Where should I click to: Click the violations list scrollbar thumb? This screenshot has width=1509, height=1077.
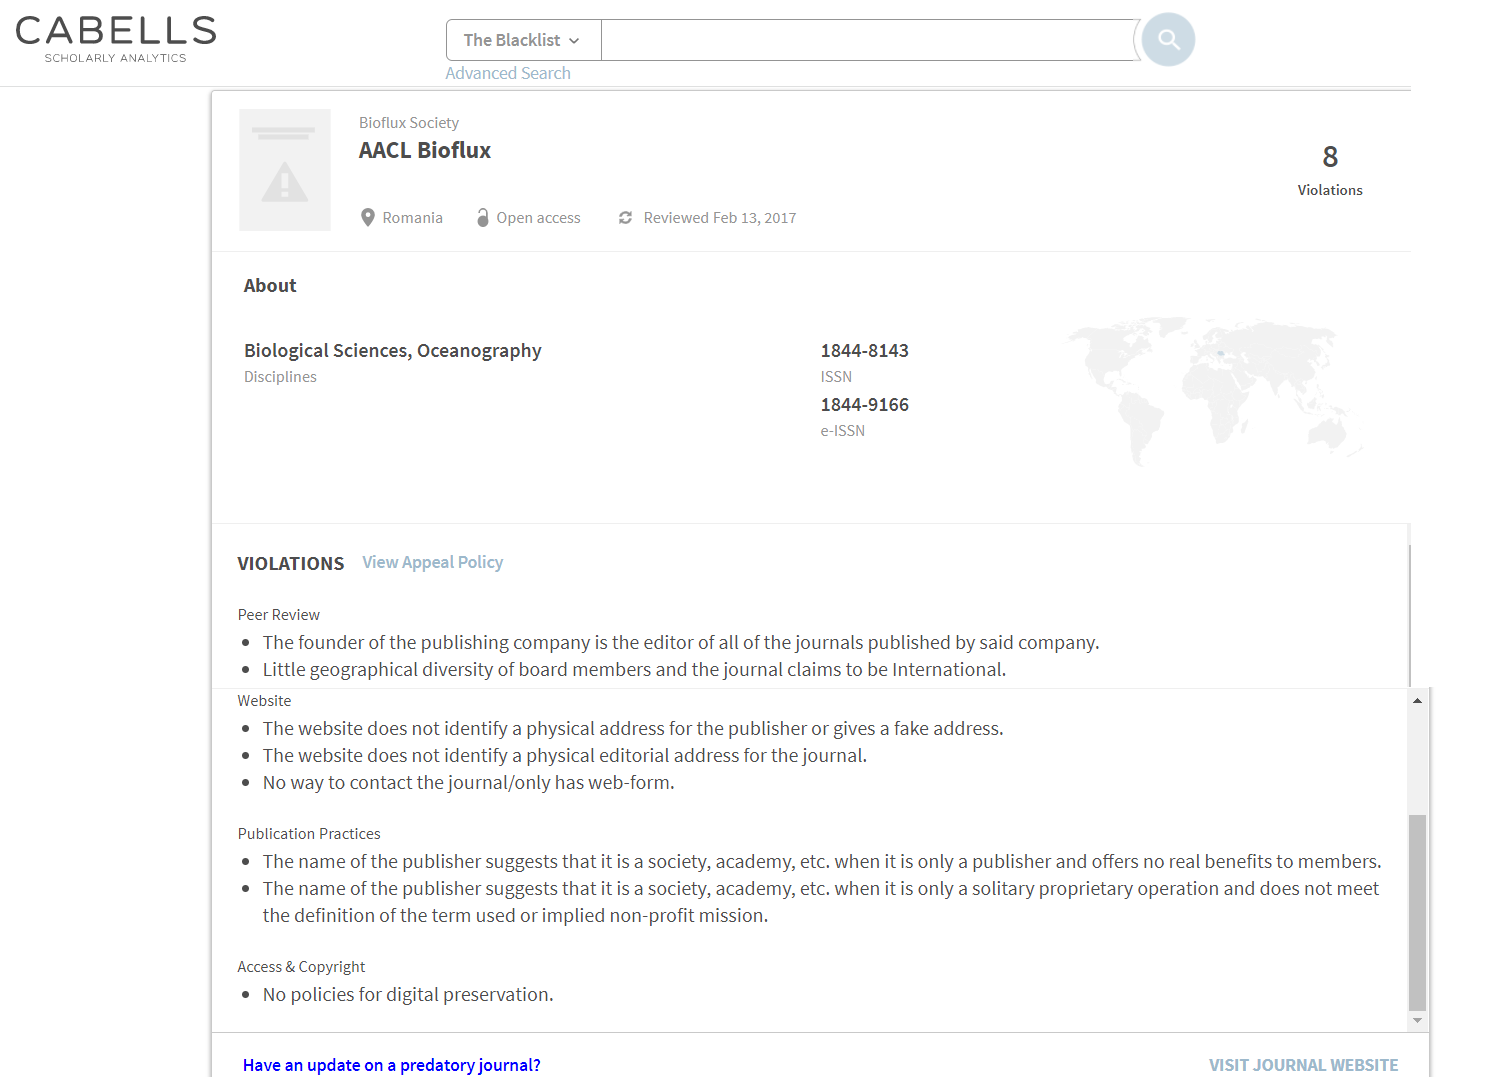[1417, 913]
